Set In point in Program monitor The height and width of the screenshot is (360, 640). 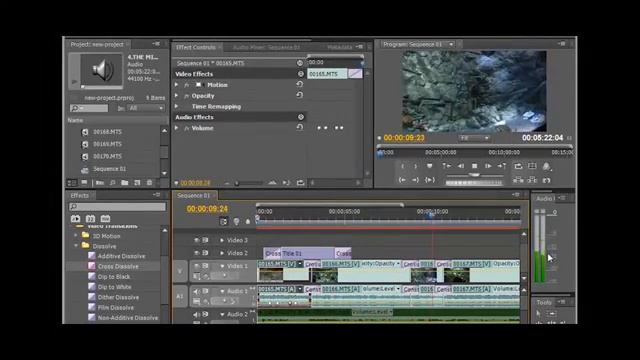pyautogui.click(x=402, y=166)
